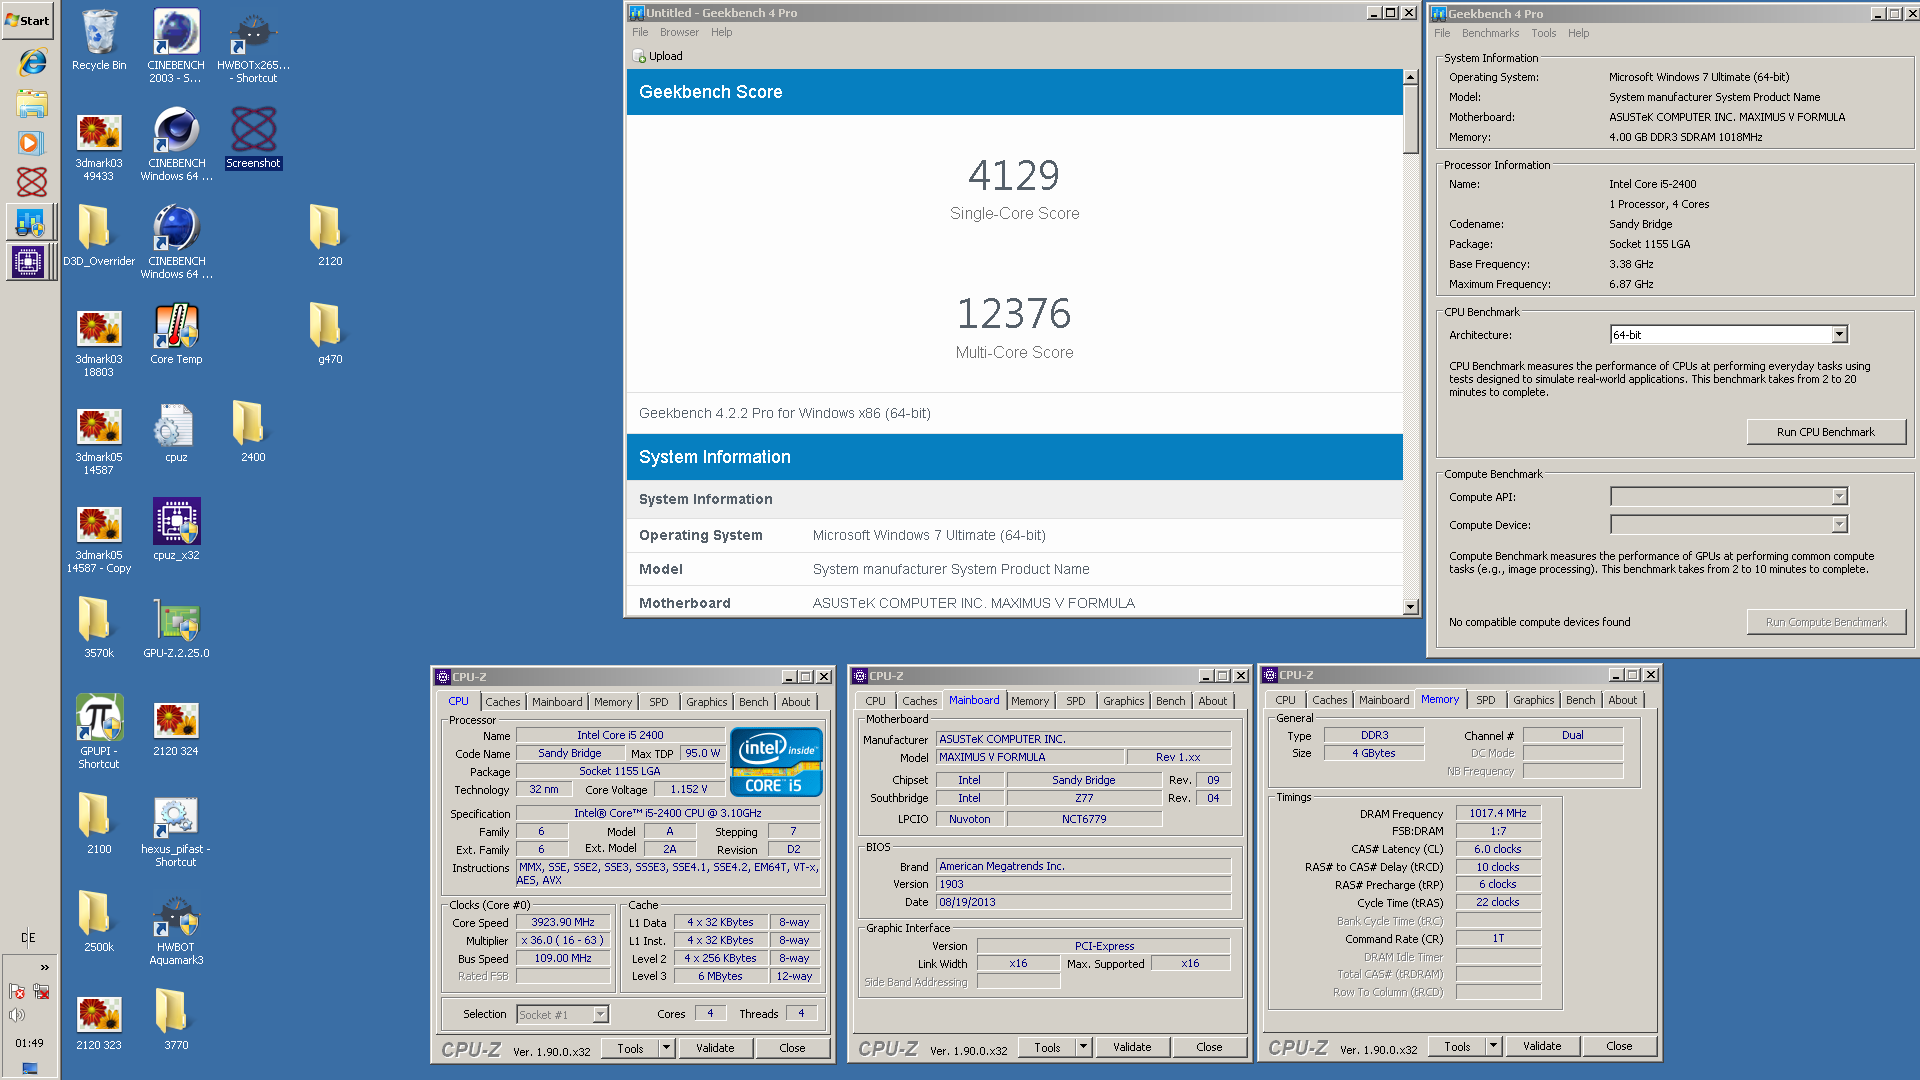Screen dimensions: 1920x1080
Task: Launch Internet Explorer from taskbar
Action: (x=32, y=62)
